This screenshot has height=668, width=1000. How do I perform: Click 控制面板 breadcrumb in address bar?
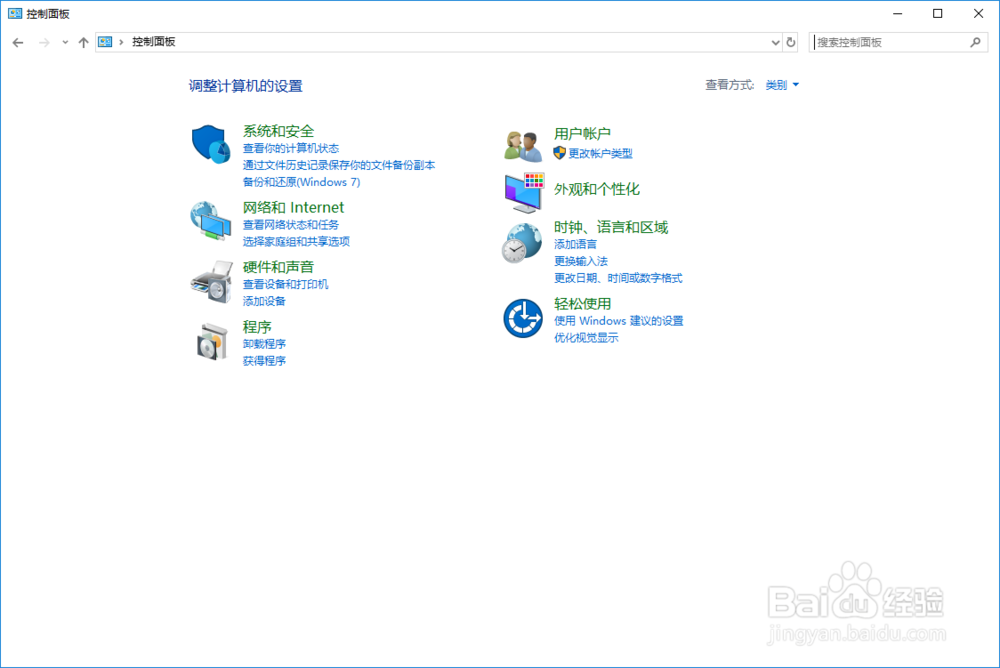153,42
